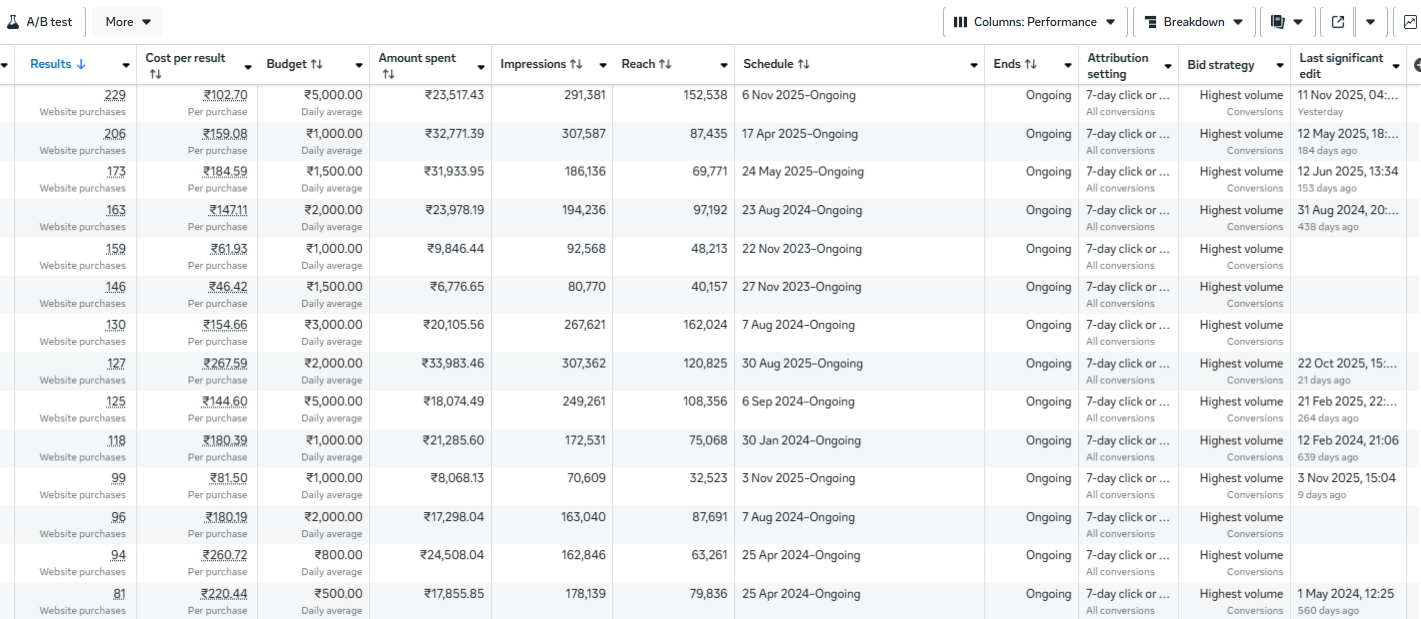Viewport: 1421px width, 619px height.
Task: Reverse sort using Results down arrow
Action: tap(81, 65)
